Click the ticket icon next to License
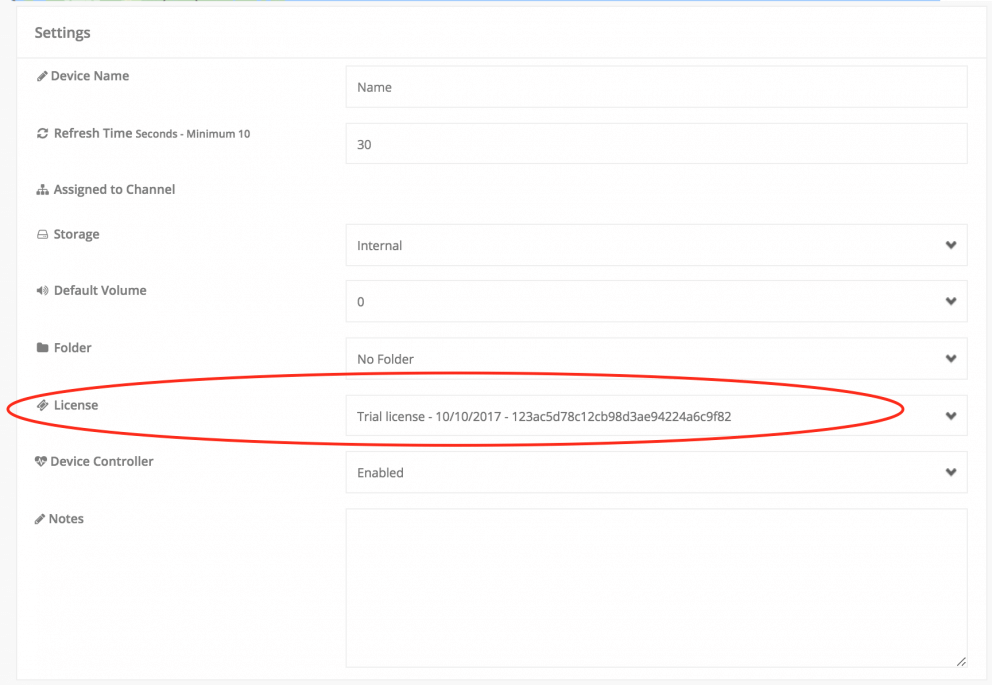This screenshot has width=992, height=685. [x=42, y=405]
